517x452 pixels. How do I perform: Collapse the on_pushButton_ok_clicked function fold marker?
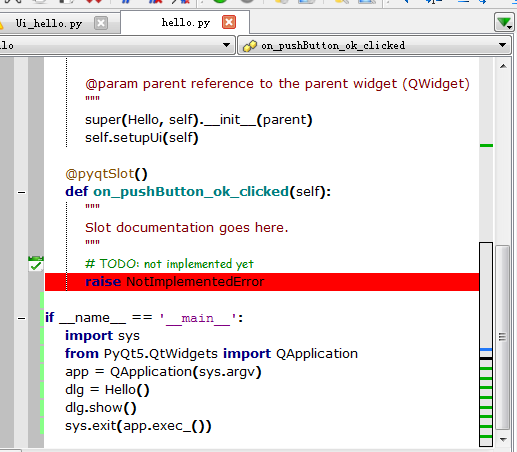point(21,192)
